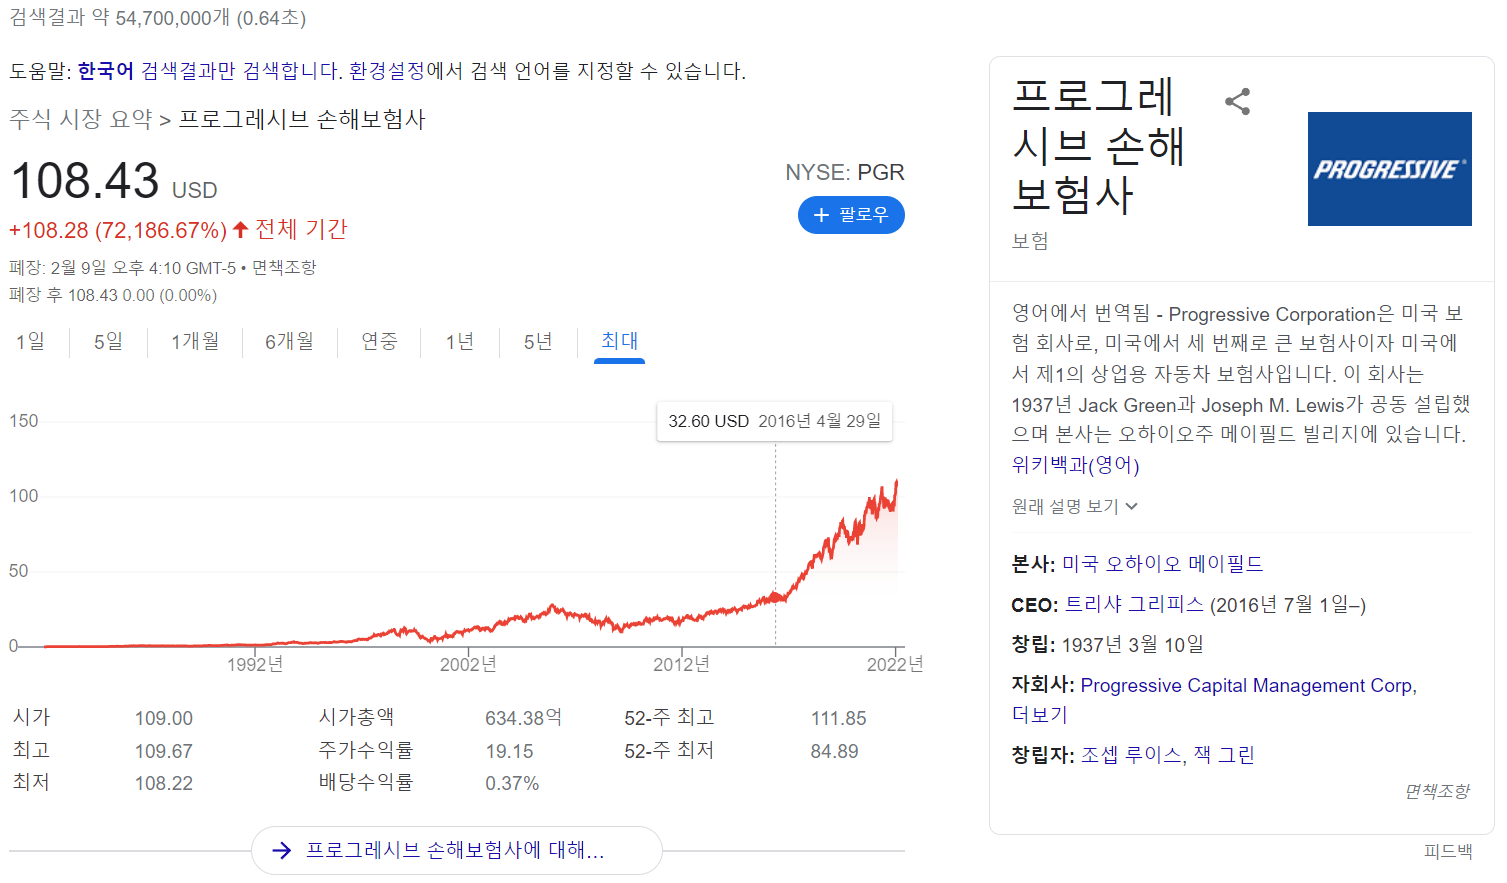Show the 5년 chart range
This screenshot has width=1507, height=883.
click(x=538, y=342)
